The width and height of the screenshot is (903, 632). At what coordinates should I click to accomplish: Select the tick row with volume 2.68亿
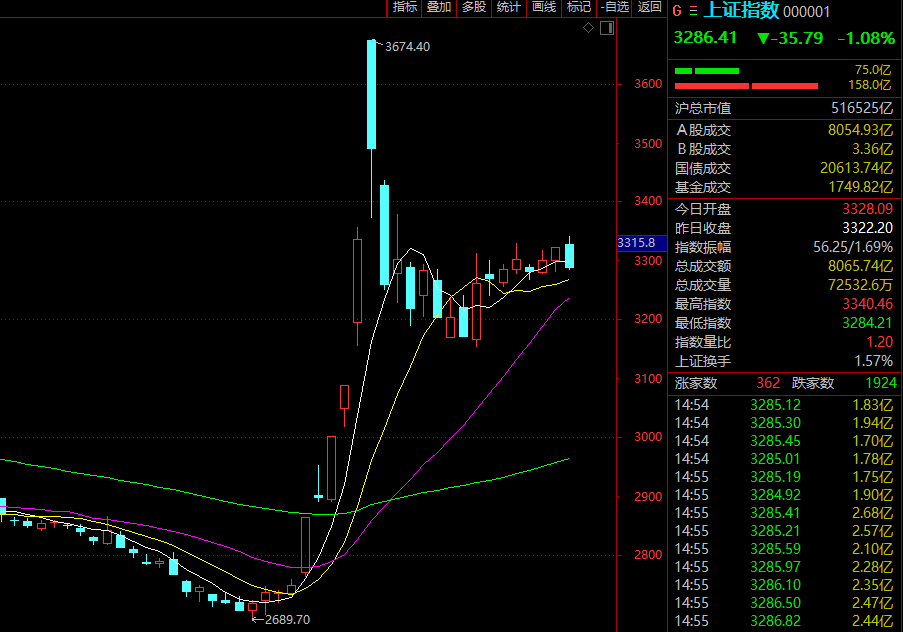pyautogui.click(x=784, y=513)
